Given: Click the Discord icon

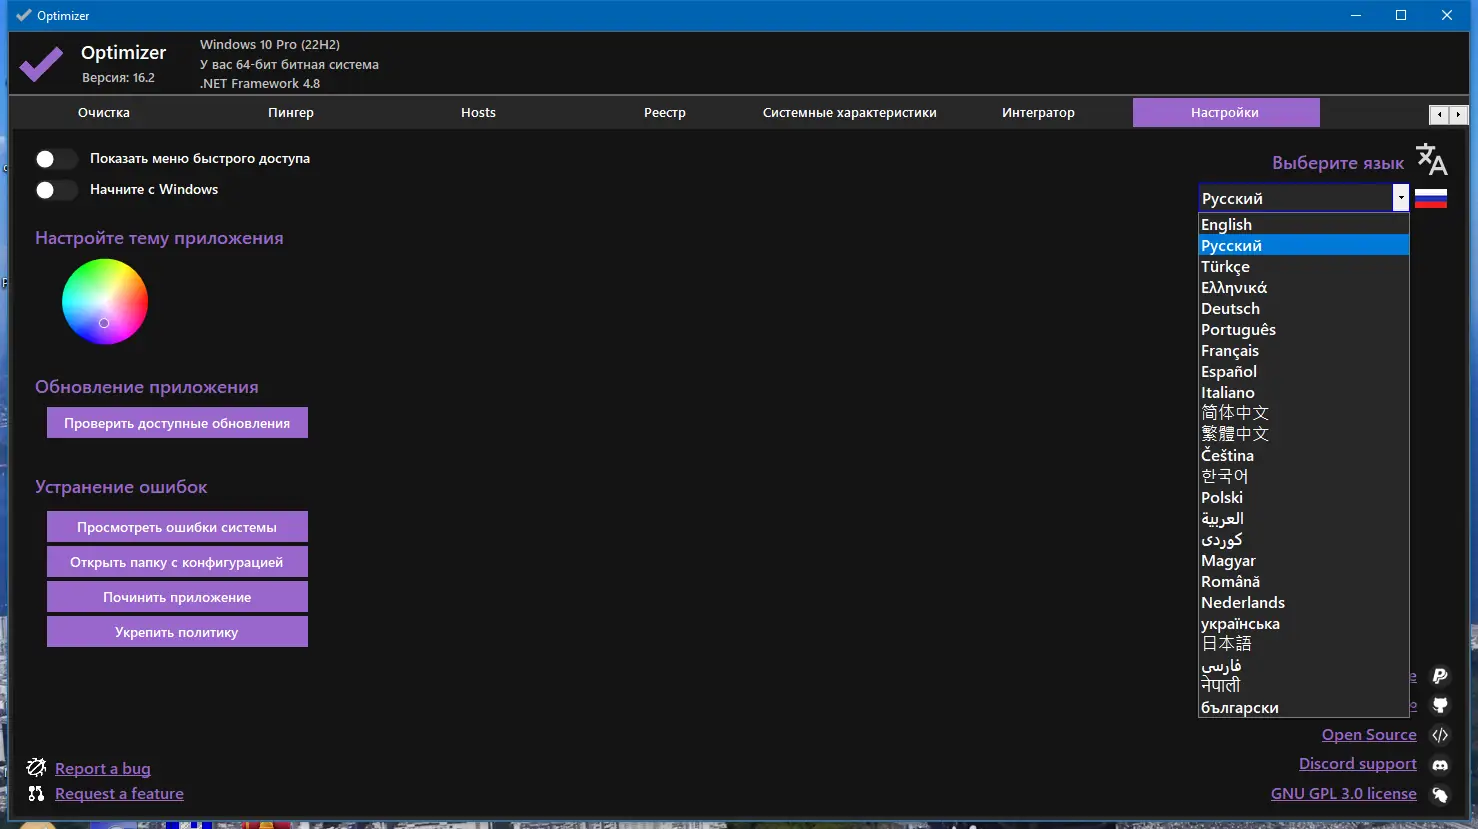Looking at the screenshot, I should coord(1440,765).
